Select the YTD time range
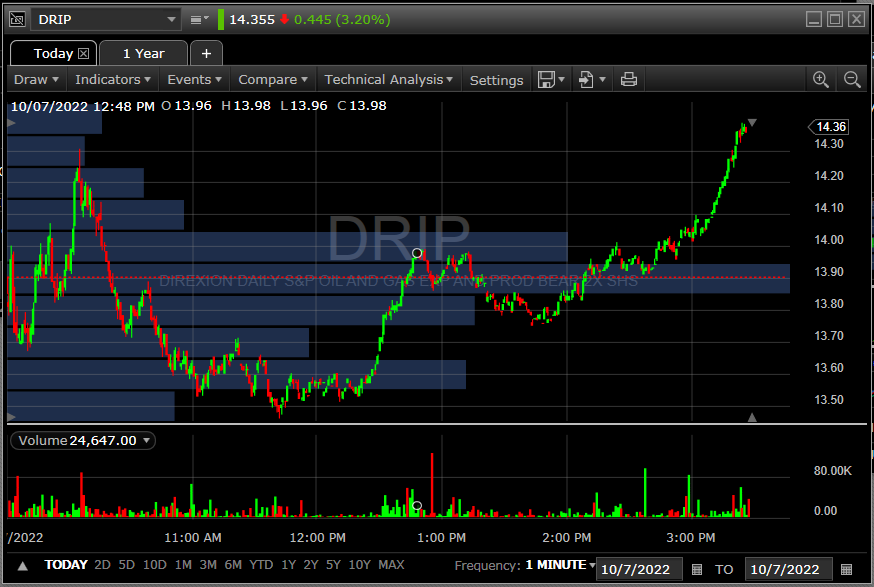The height and width of the screenshot is (587, 874). (x=261, y=565)
